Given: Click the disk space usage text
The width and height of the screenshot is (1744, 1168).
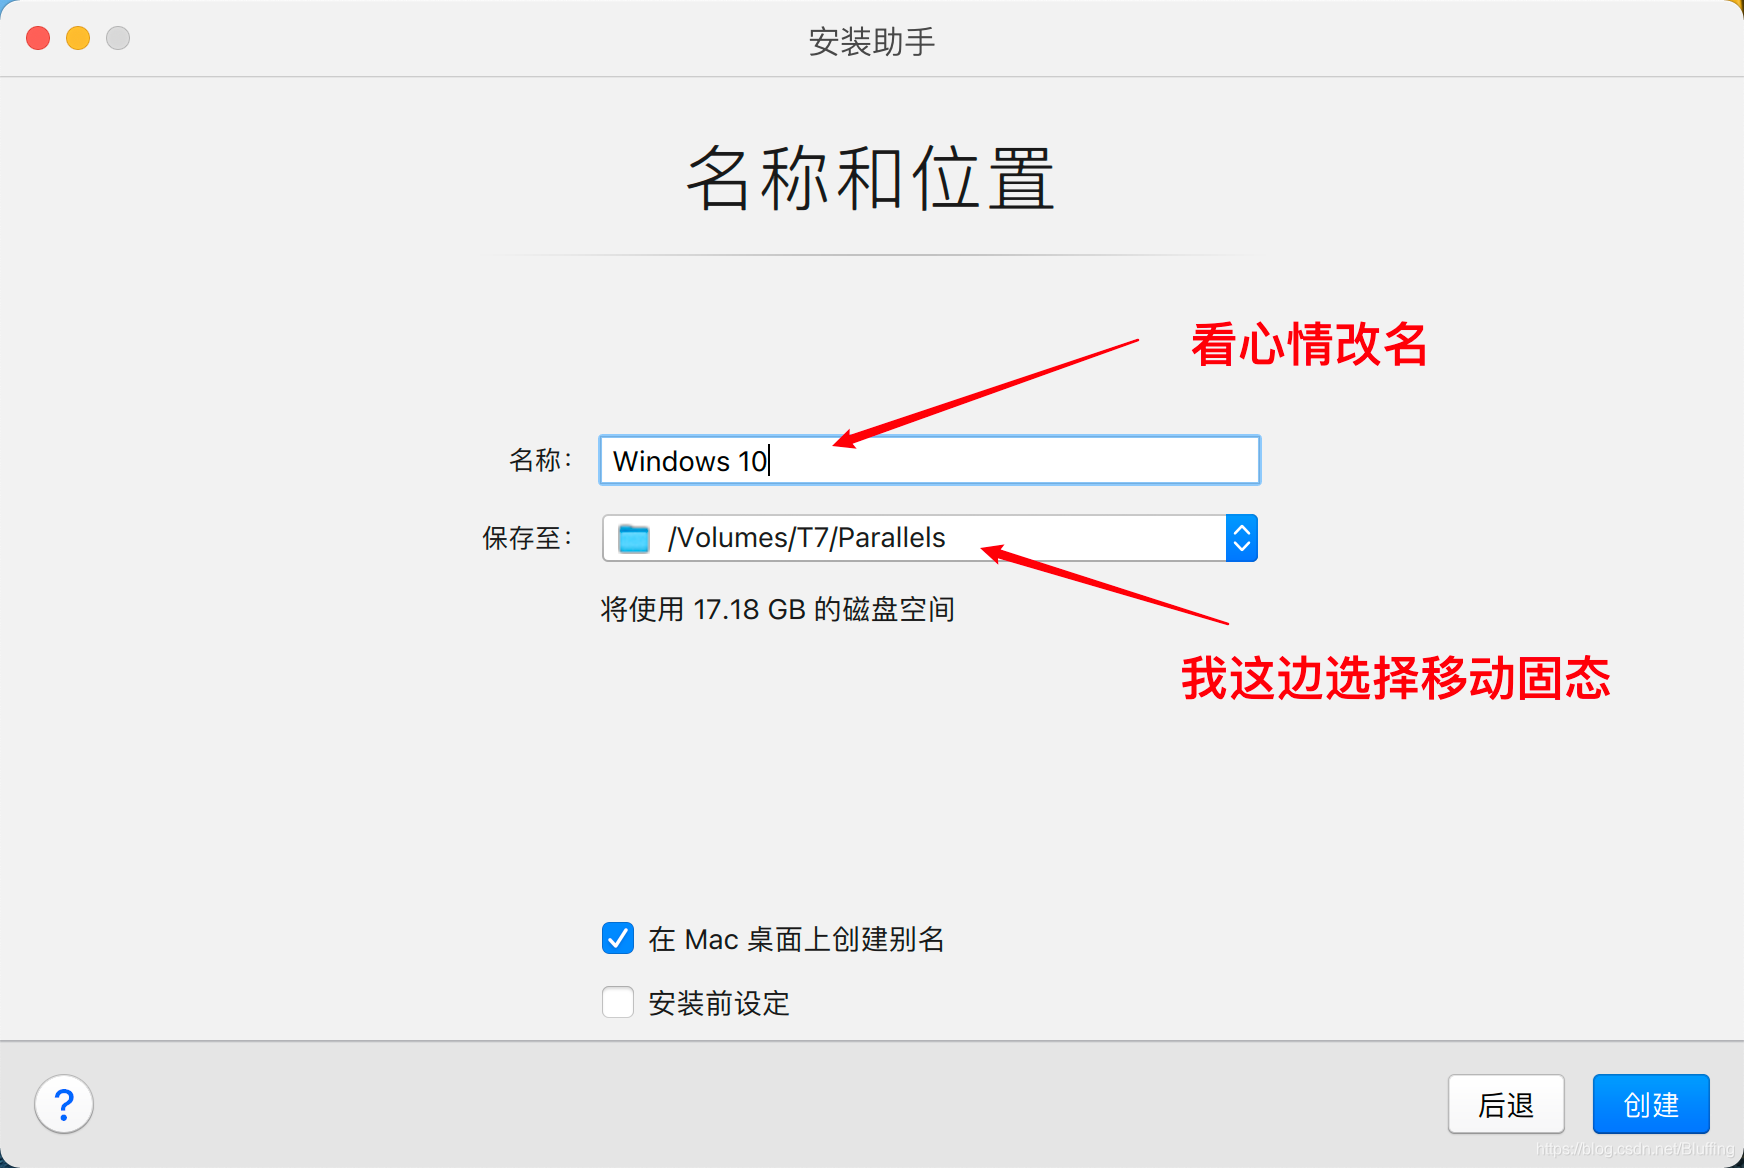Looking at the screenshot, I should pos(778,609).
